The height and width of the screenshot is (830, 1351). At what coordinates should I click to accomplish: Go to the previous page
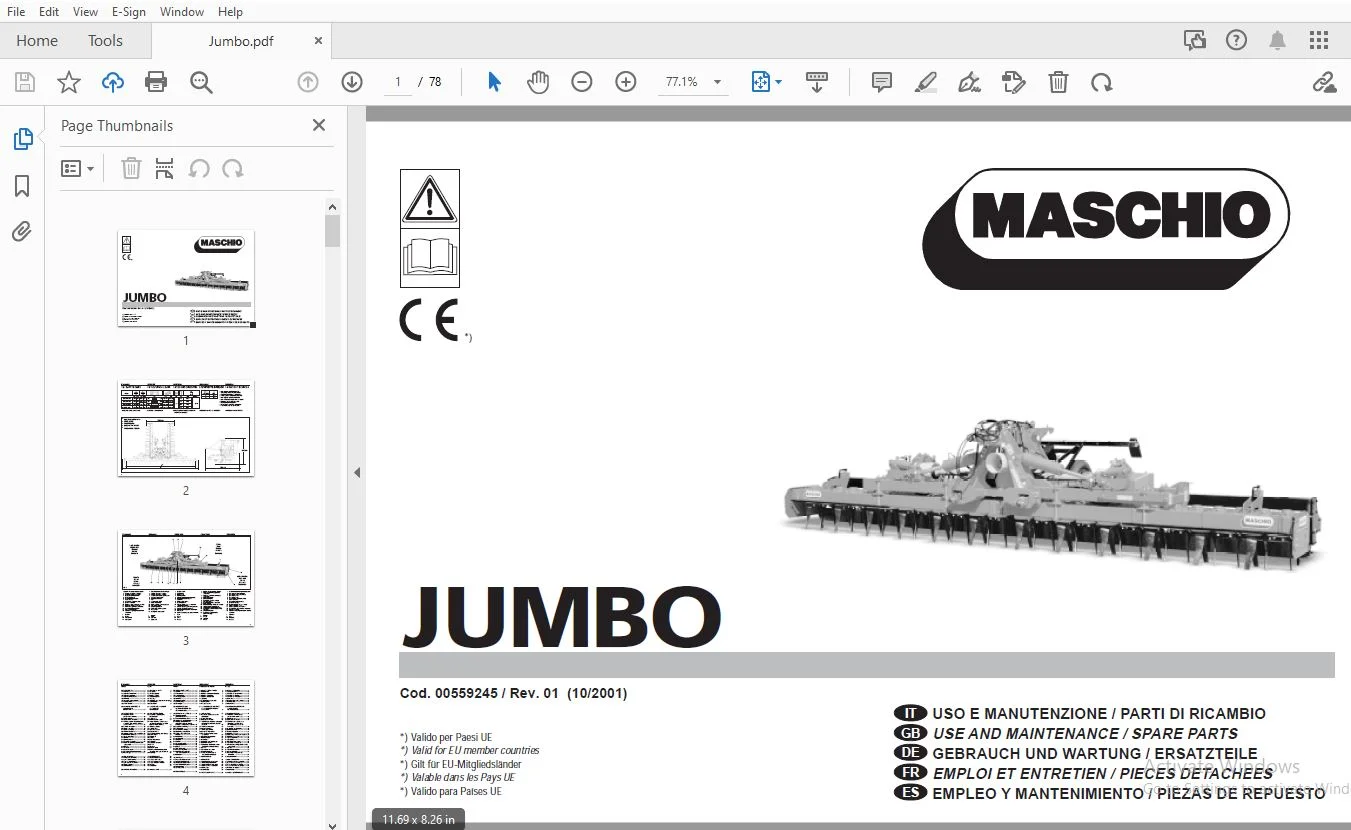(x=308, y=82)
